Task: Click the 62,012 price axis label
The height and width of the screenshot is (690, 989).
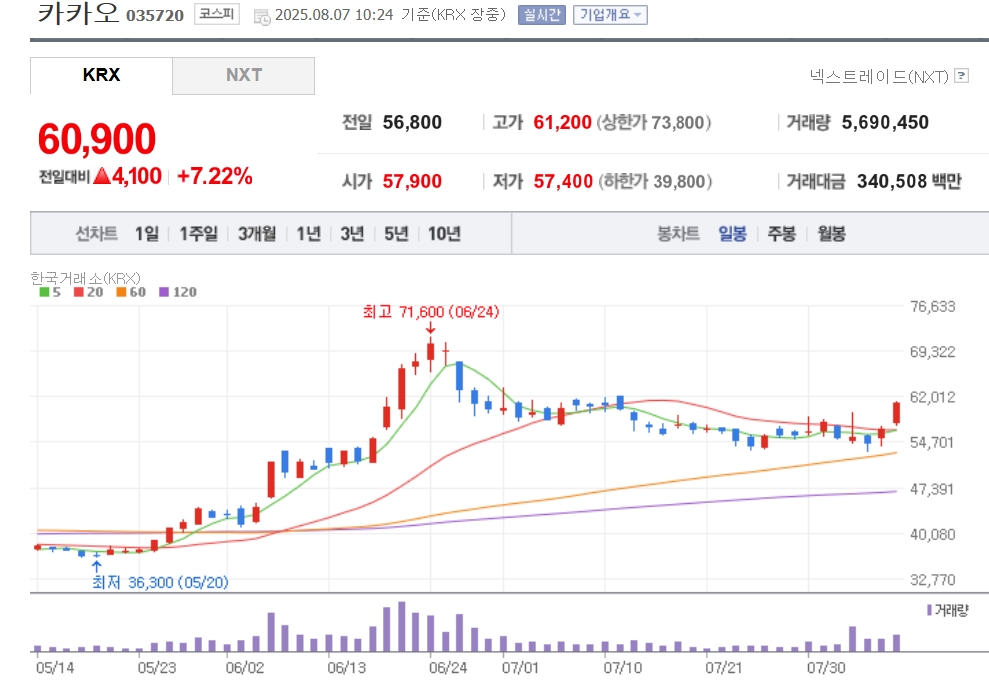Action: point(932,397)
